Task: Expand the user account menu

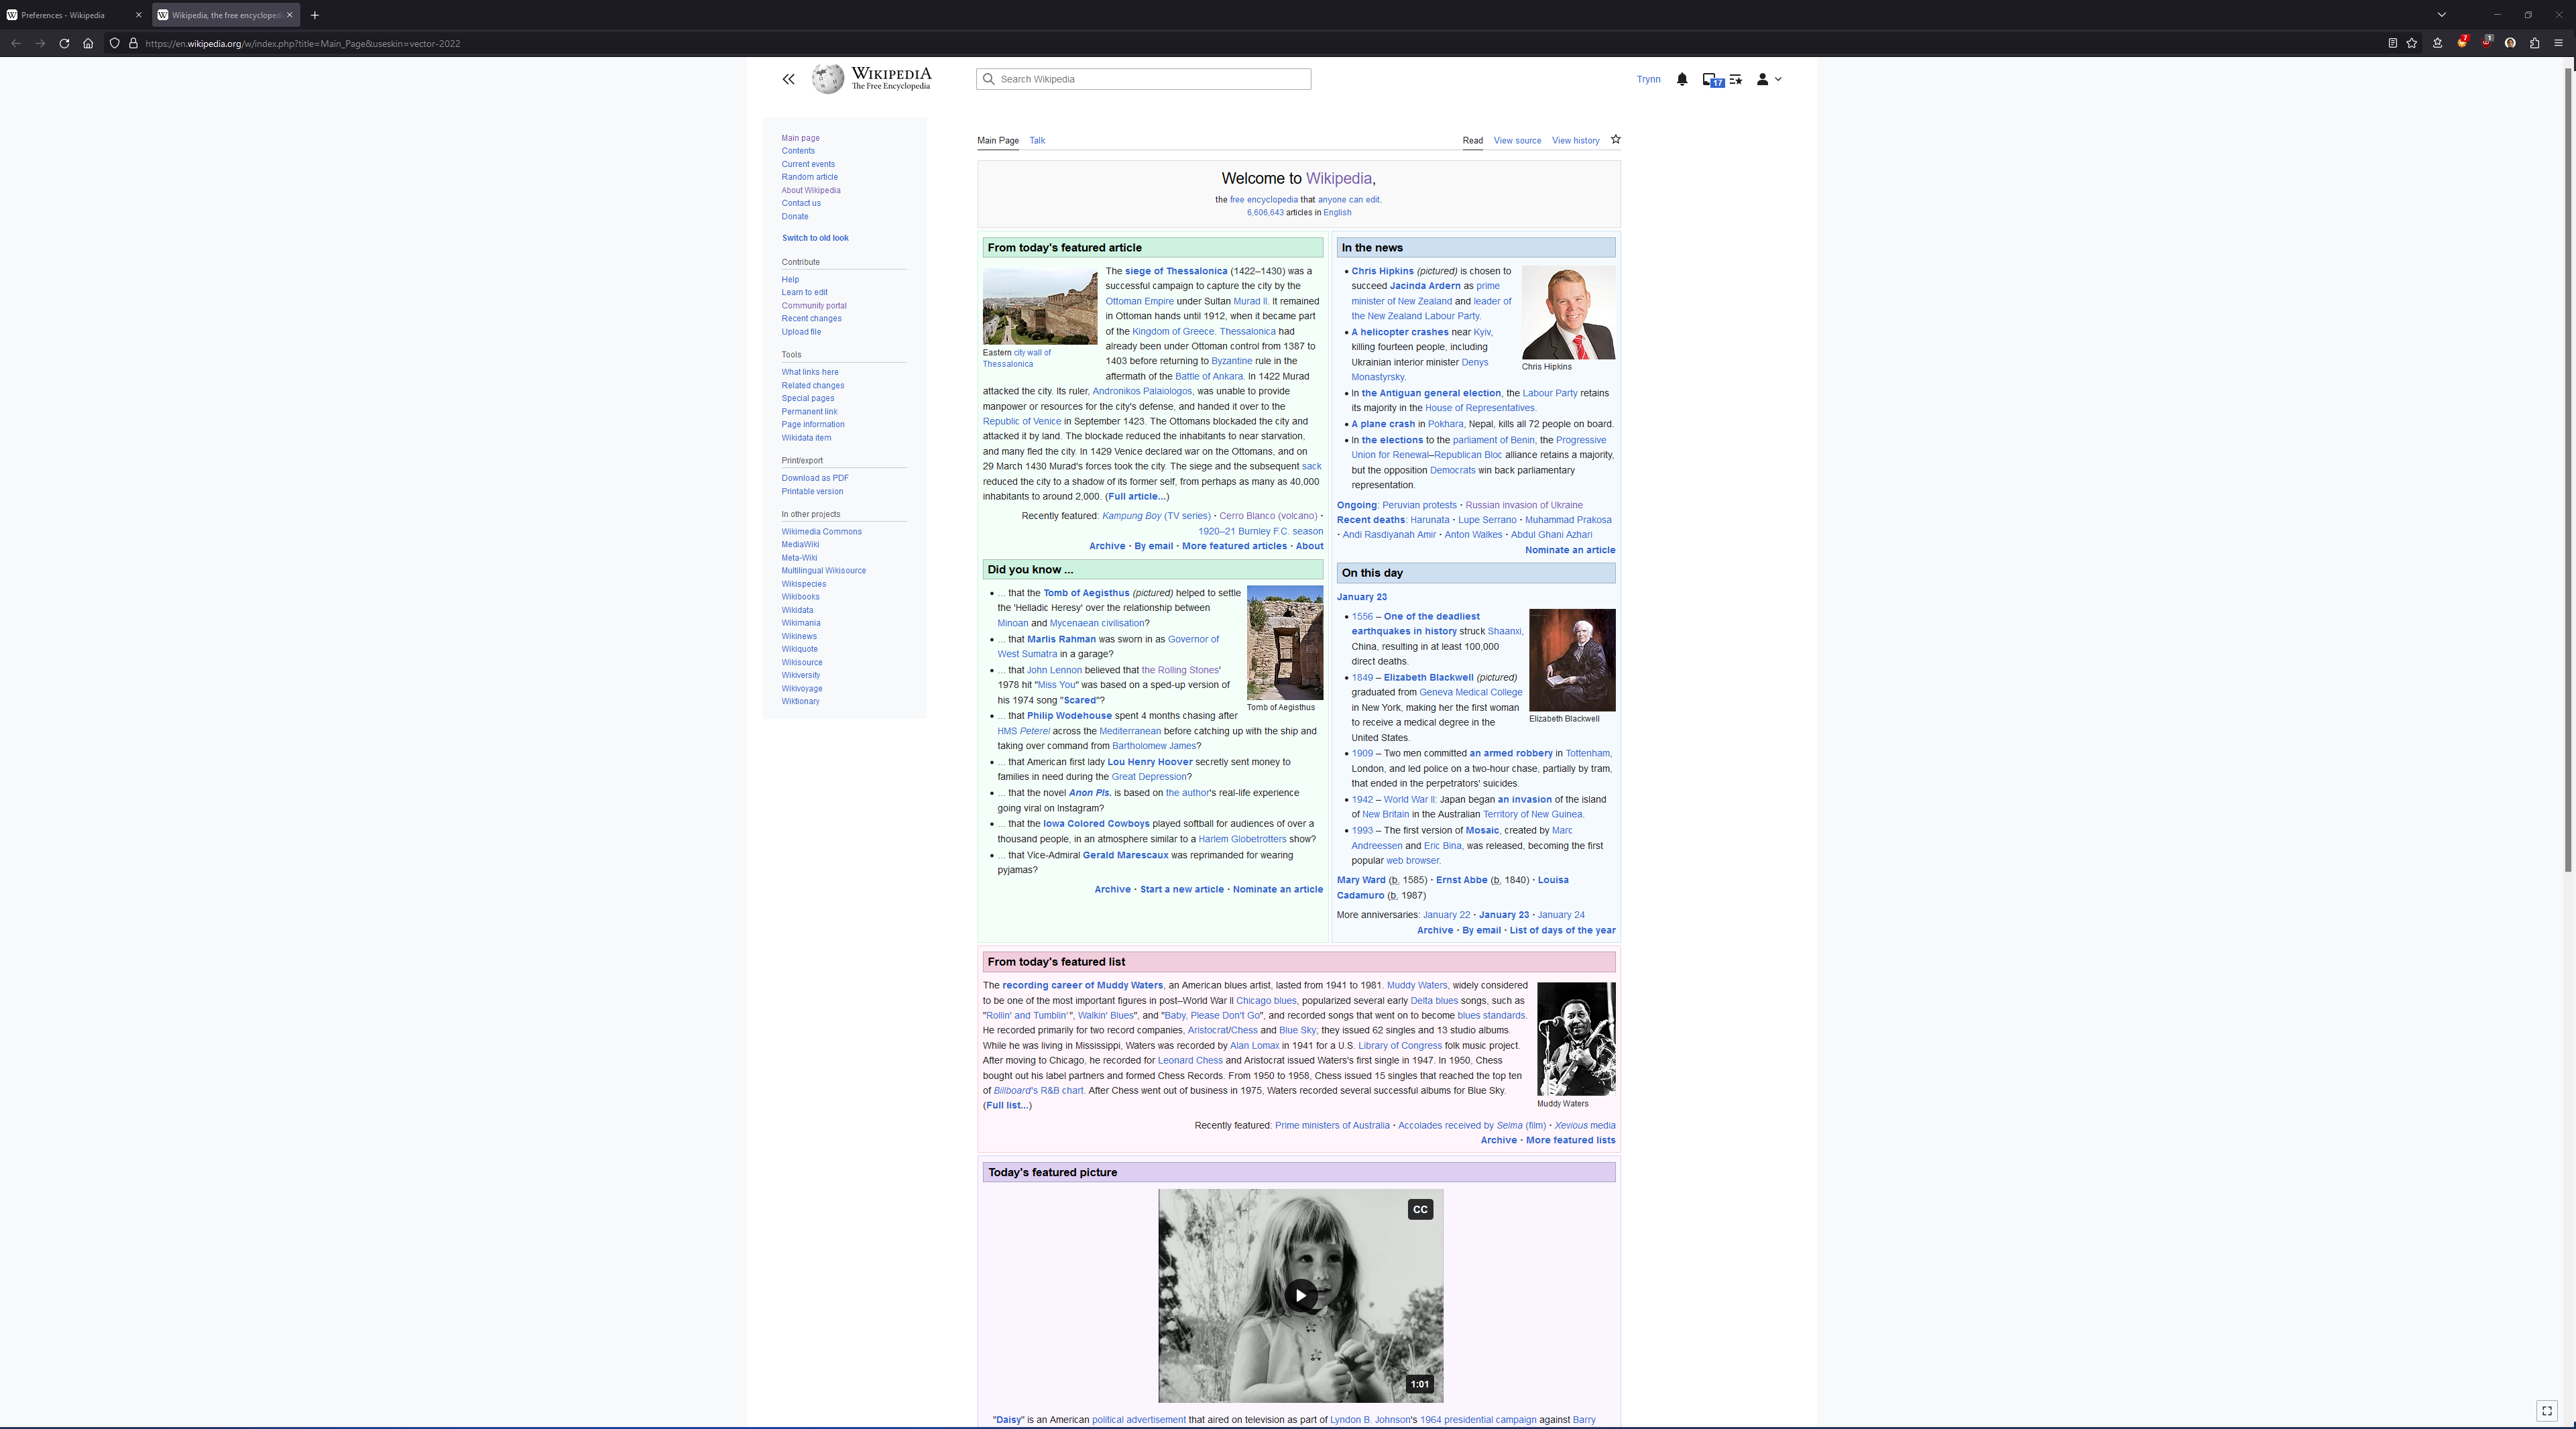Action: 1769,79
